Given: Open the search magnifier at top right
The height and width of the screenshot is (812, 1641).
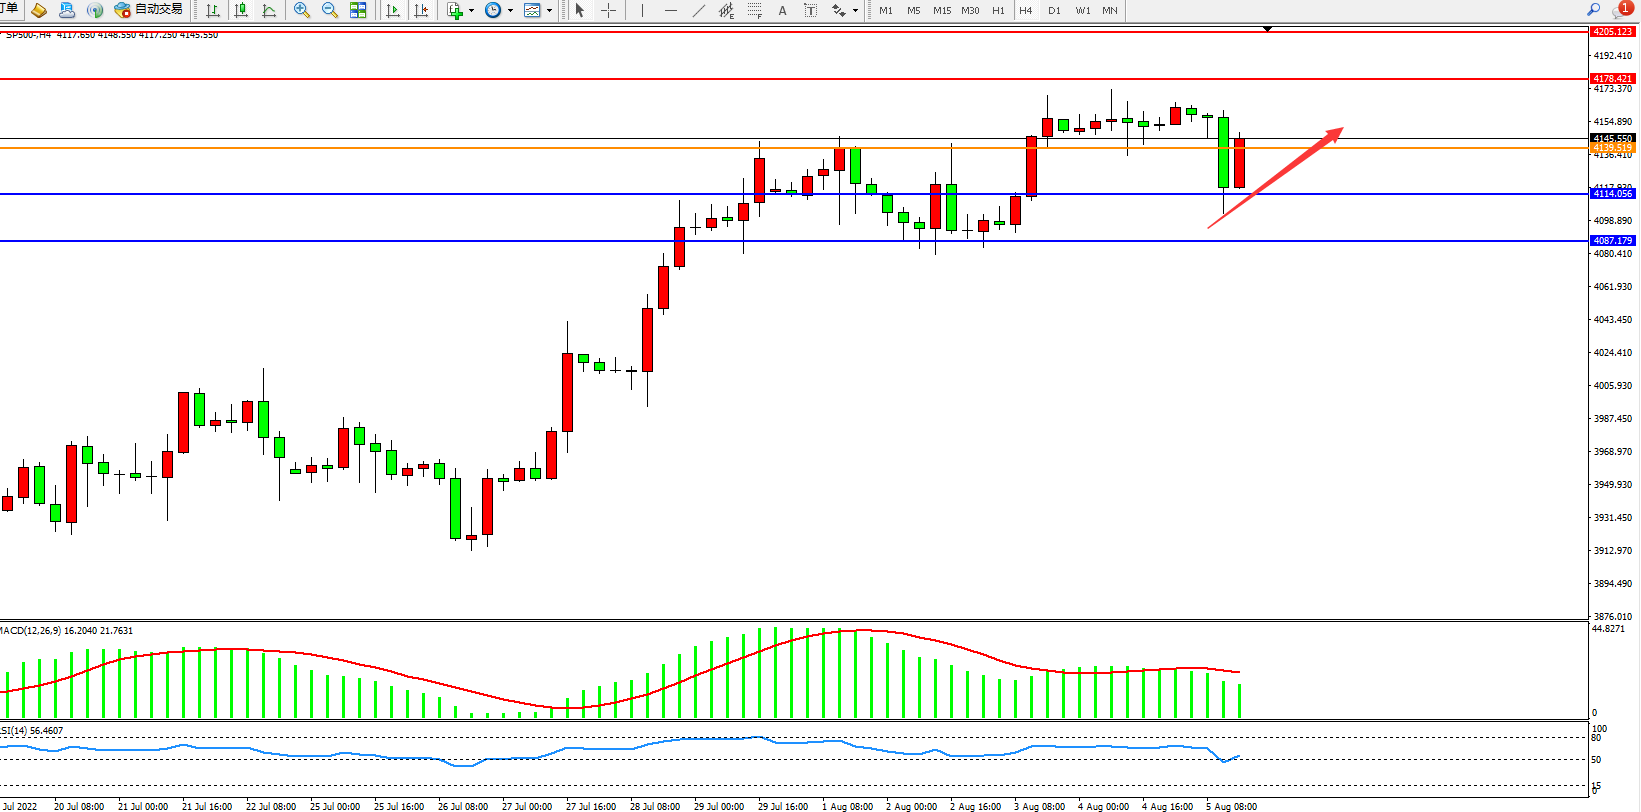Looking at the screenshot, I should coord(1593,10).
